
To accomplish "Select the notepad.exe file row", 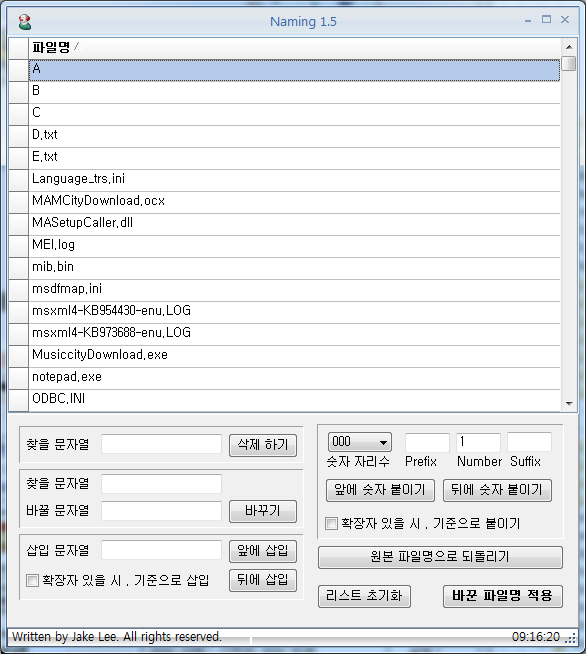I will tap(294, 377).
